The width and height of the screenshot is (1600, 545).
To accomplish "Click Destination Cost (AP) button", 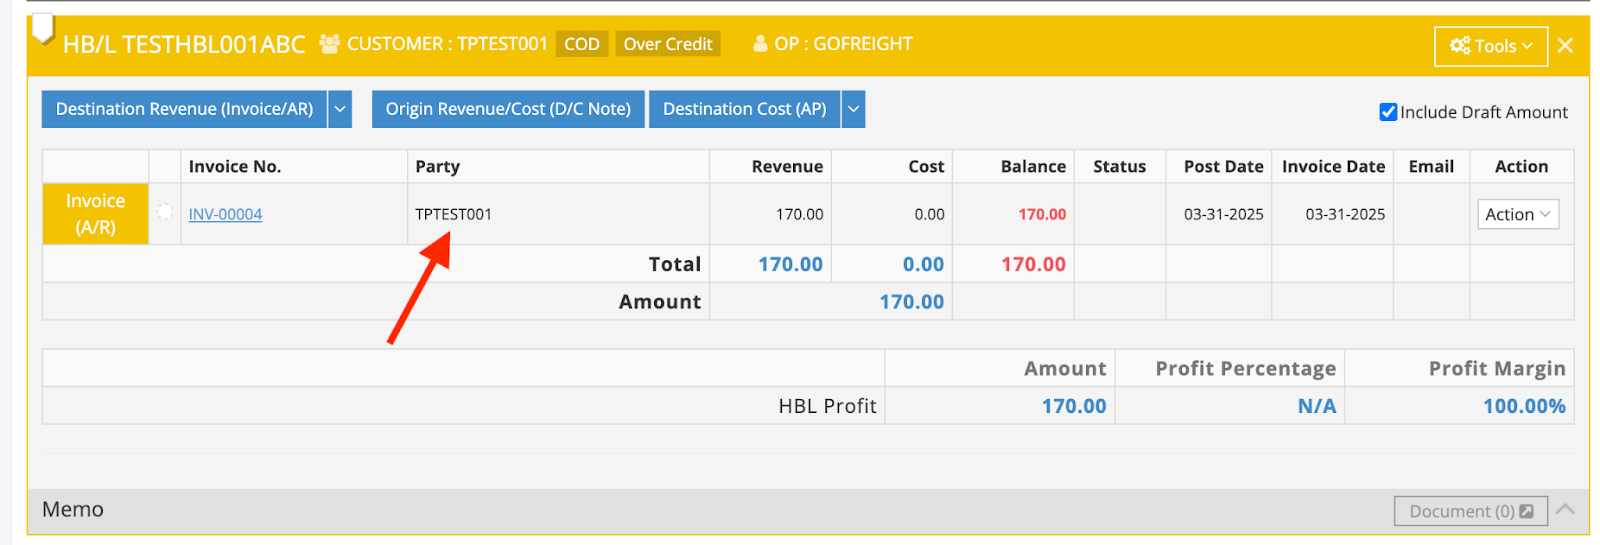I will tap(744, 109).
